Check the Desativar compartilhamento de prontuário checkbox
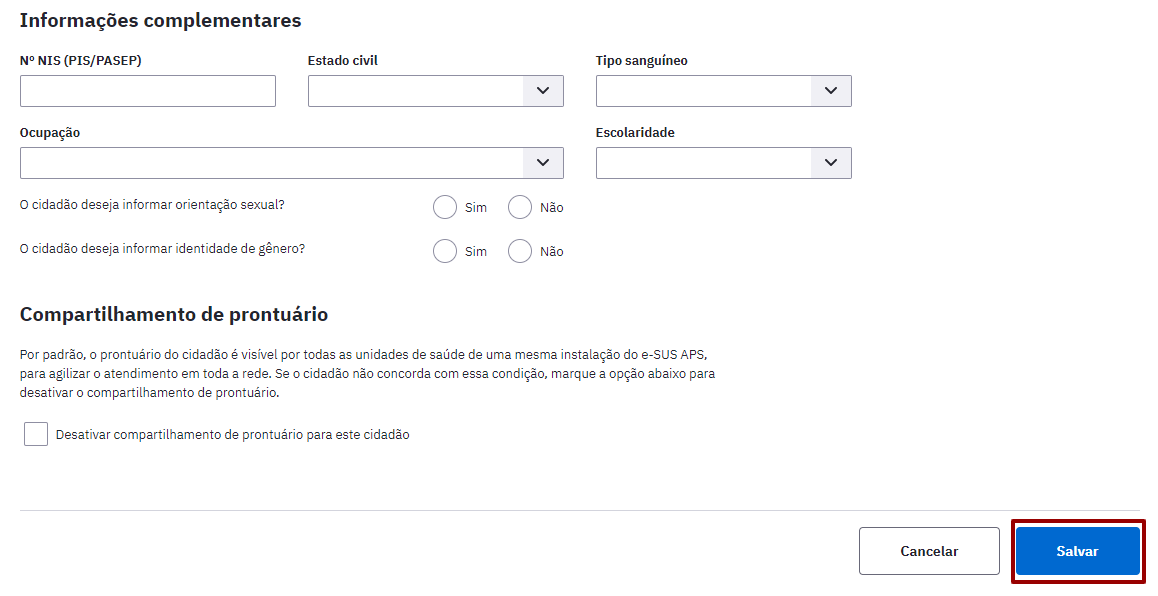Viewport: 1158px width, 596px height. click(35, 434)
